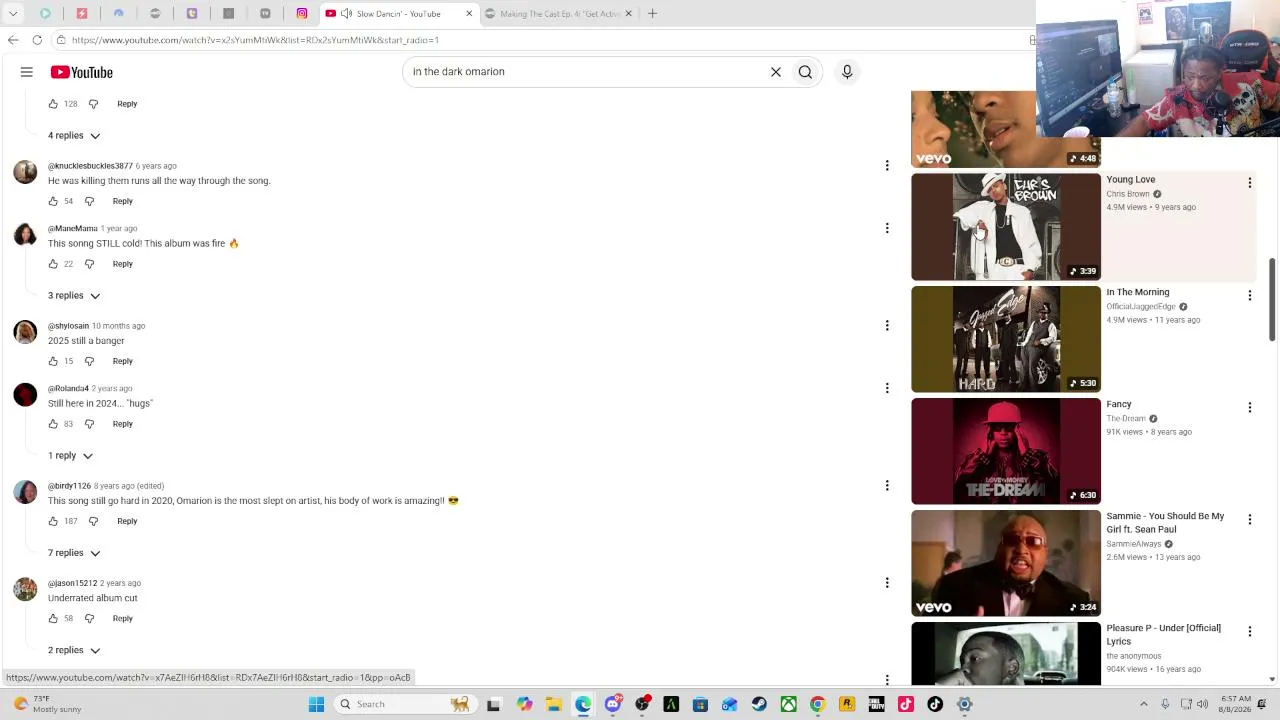
Task: Open the Xbox app from the taskbar
Action: click(788, 704)
